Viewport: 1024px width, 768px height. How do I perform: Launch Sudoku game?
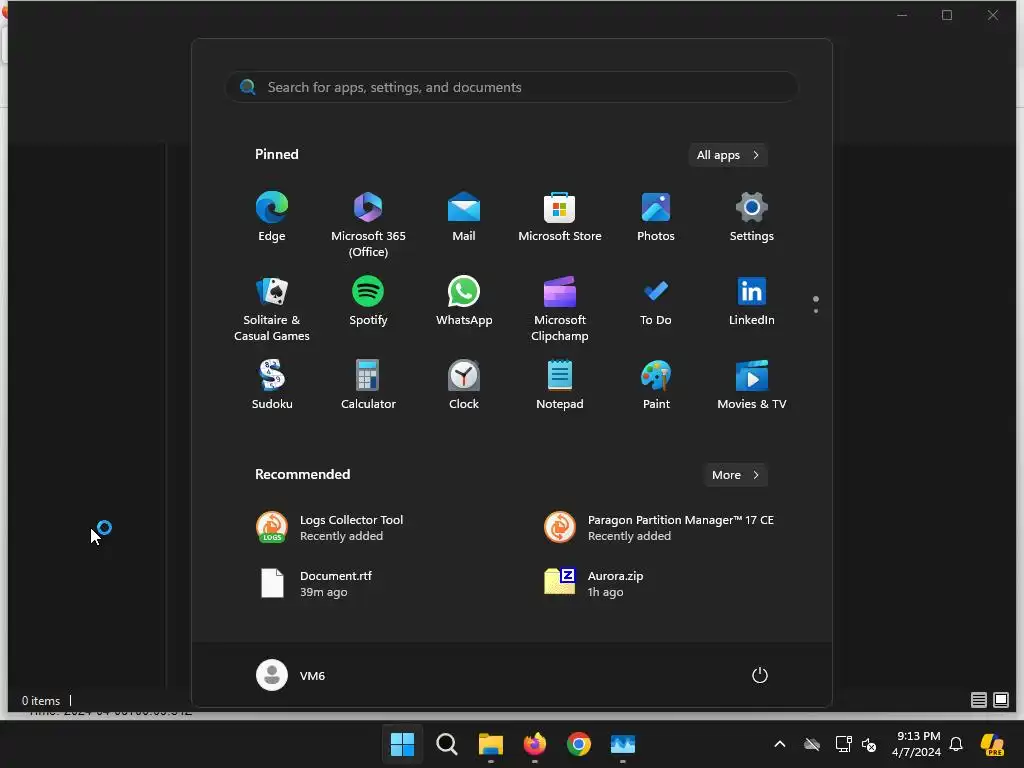tap(272, 385)
